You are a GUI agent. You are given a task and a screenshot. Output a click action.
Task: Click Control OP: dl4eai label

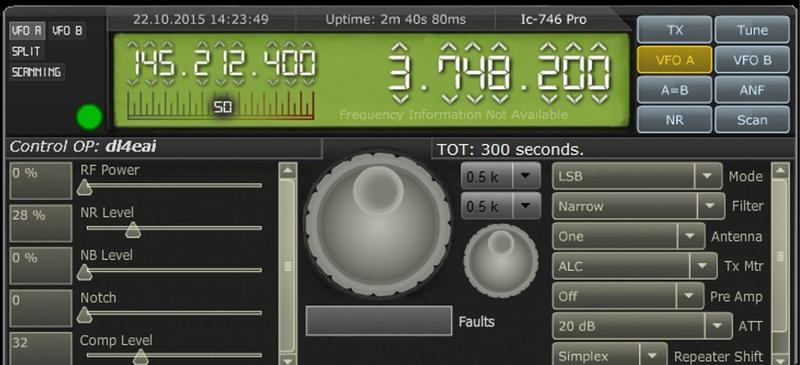[83, 147]
